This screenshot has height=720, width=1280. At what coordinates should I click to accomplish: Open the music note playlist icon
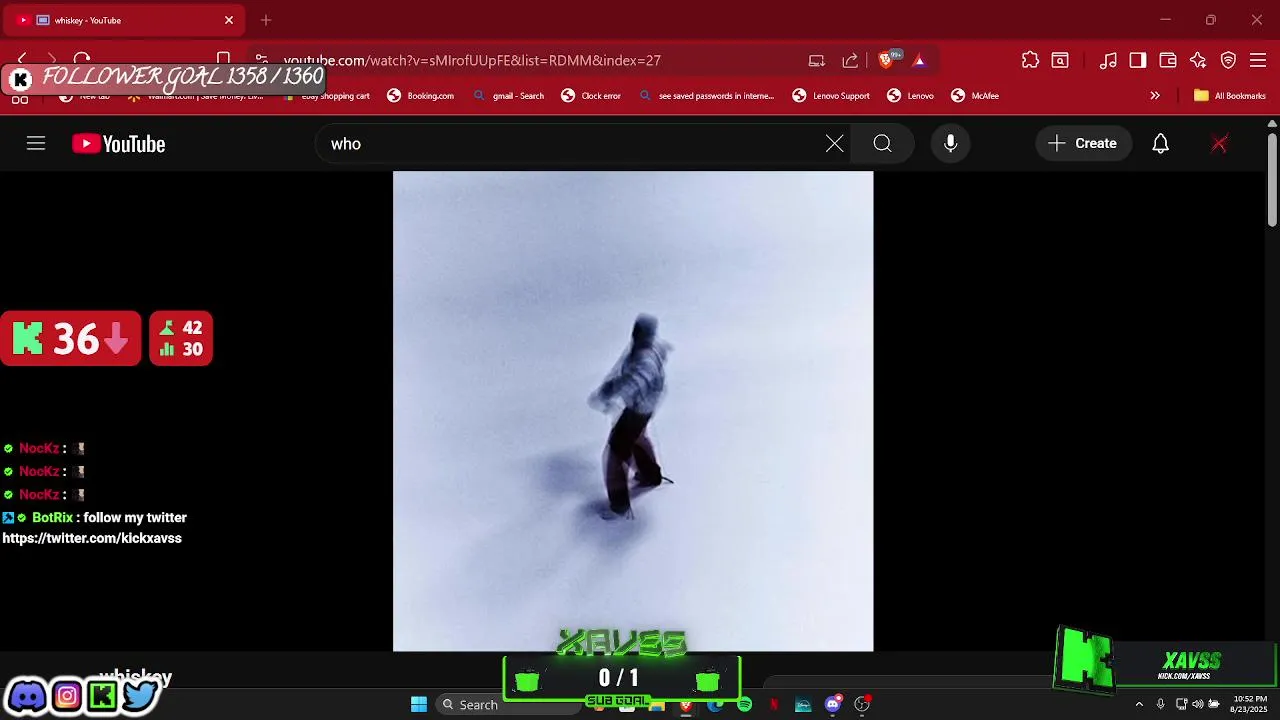[1108, 61]
